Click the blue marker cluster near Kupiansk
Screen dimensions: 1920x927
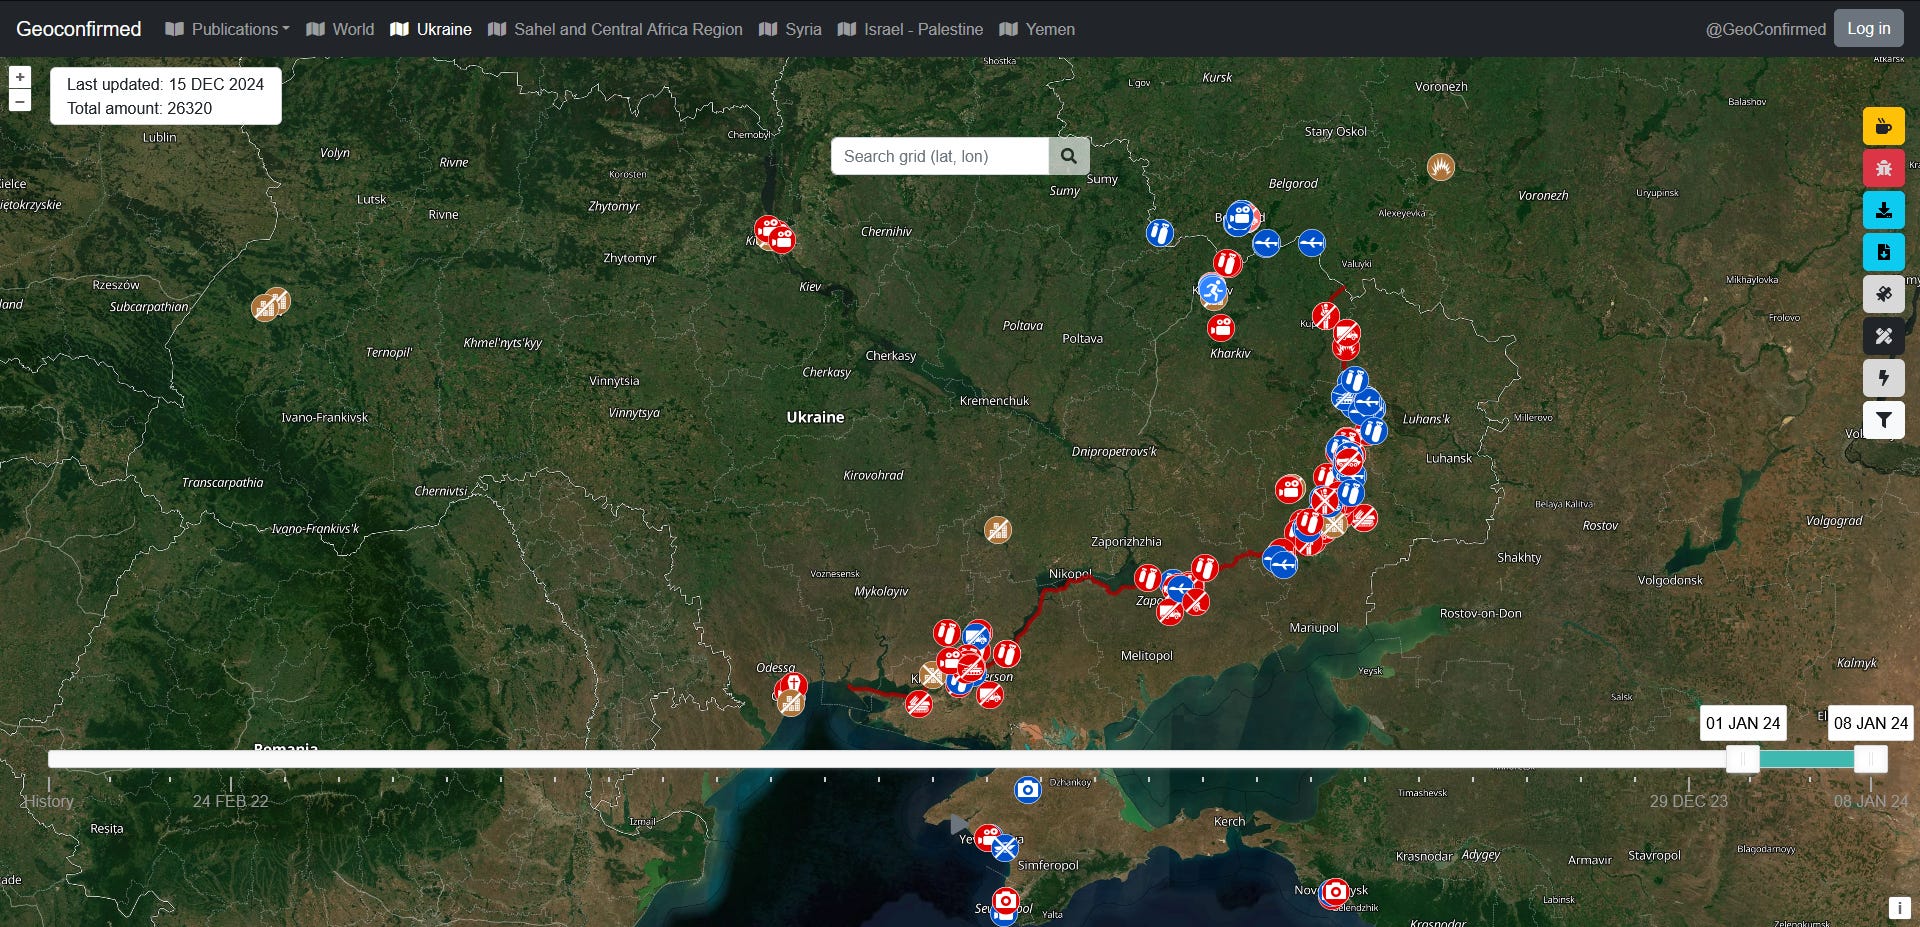(1353, 380)
